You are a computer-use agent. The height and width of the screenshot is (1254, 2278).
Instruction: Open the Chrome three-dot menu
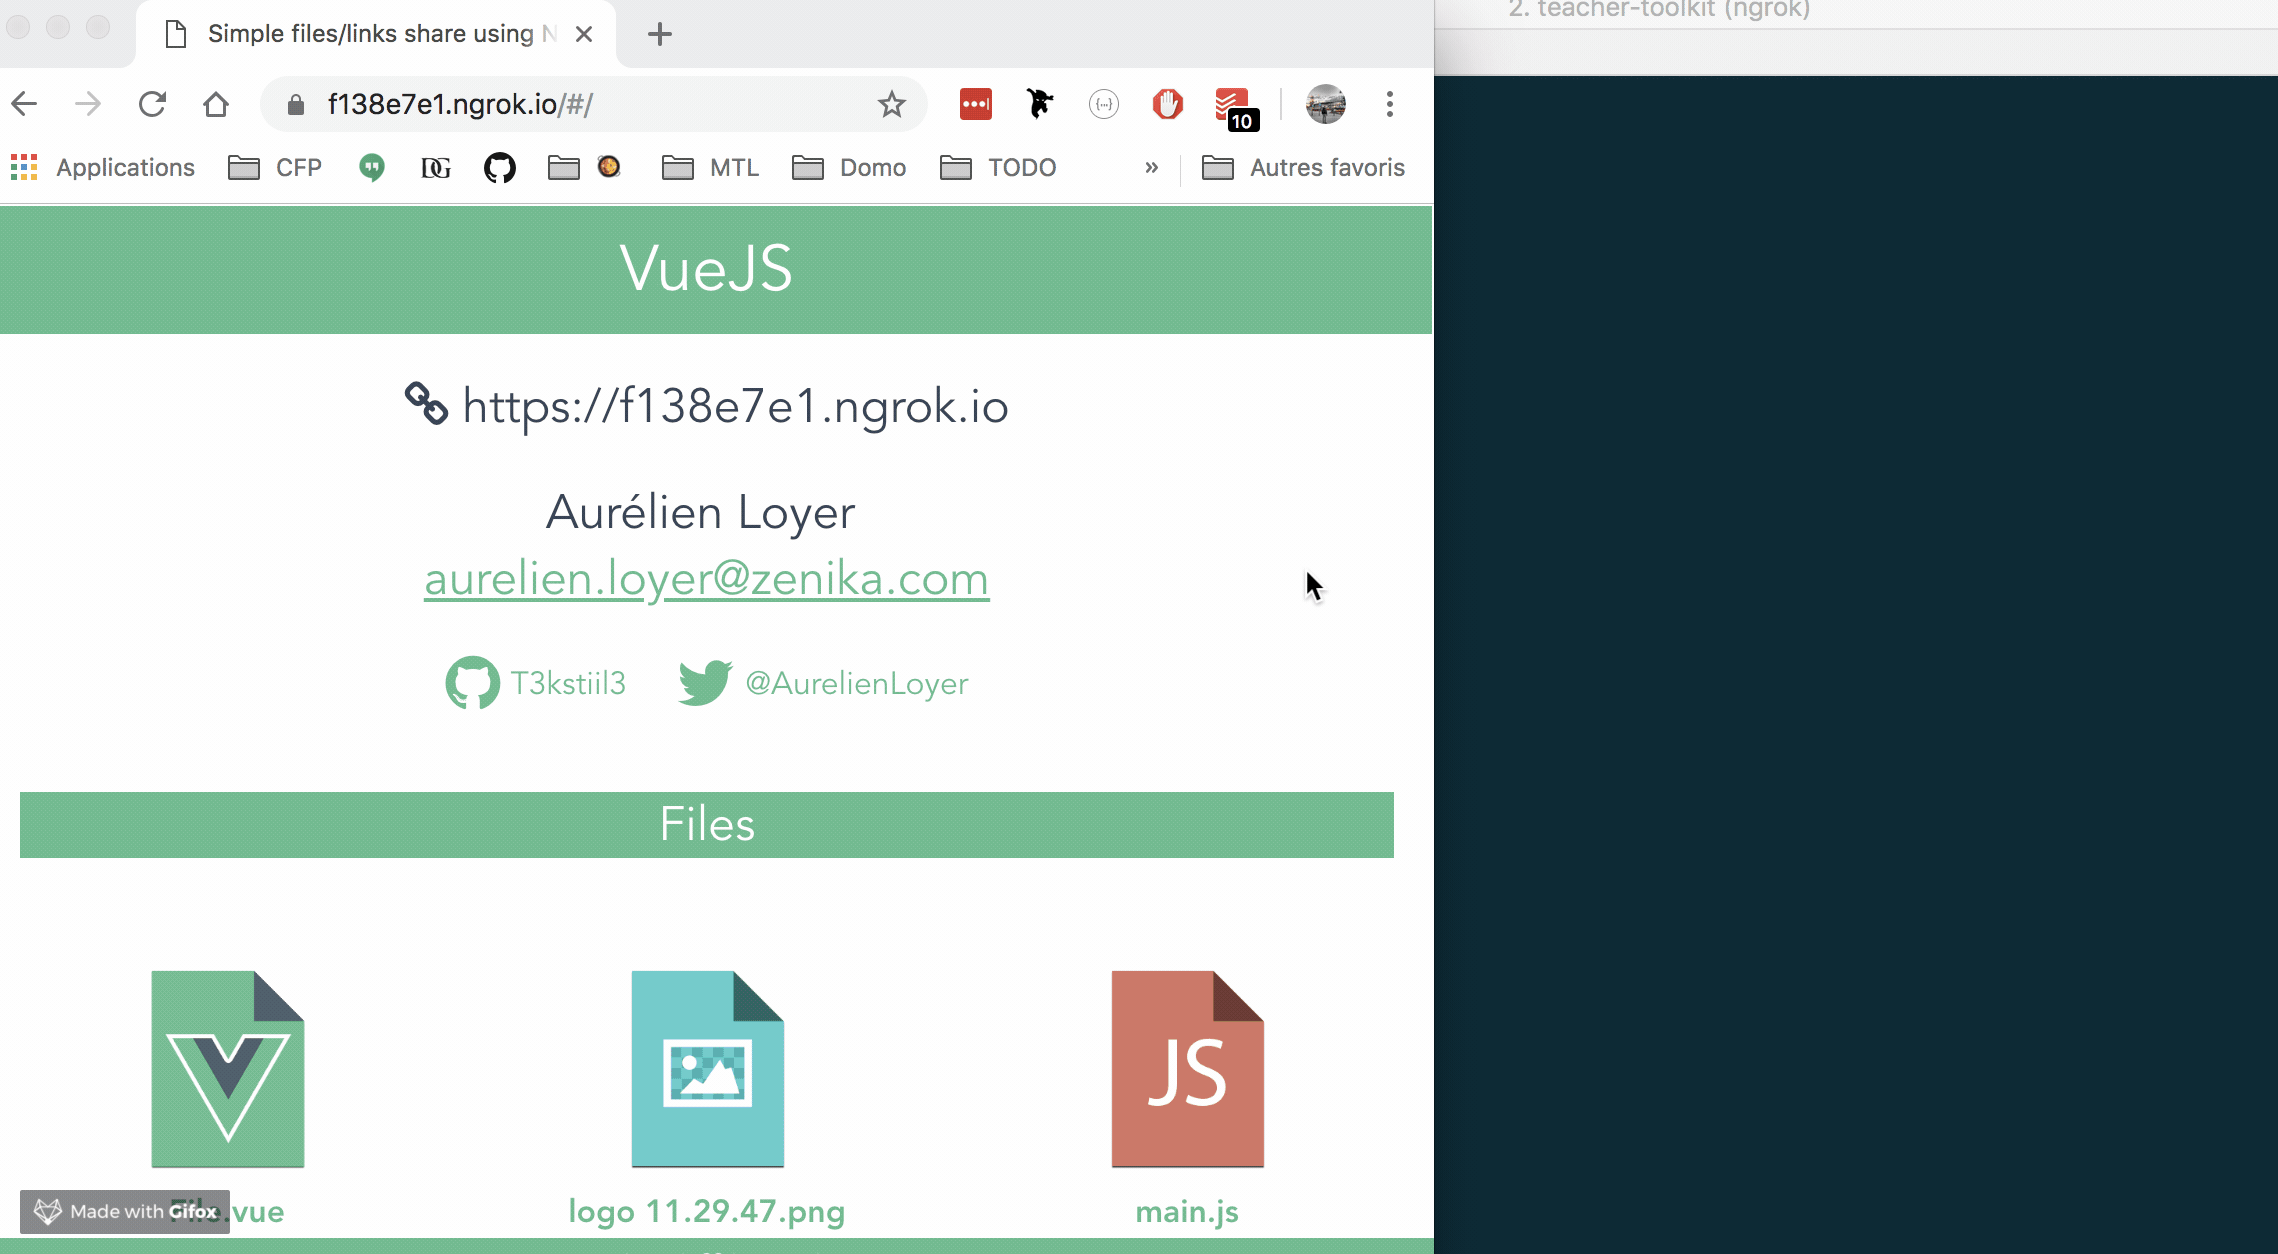tap(1389, 104)
